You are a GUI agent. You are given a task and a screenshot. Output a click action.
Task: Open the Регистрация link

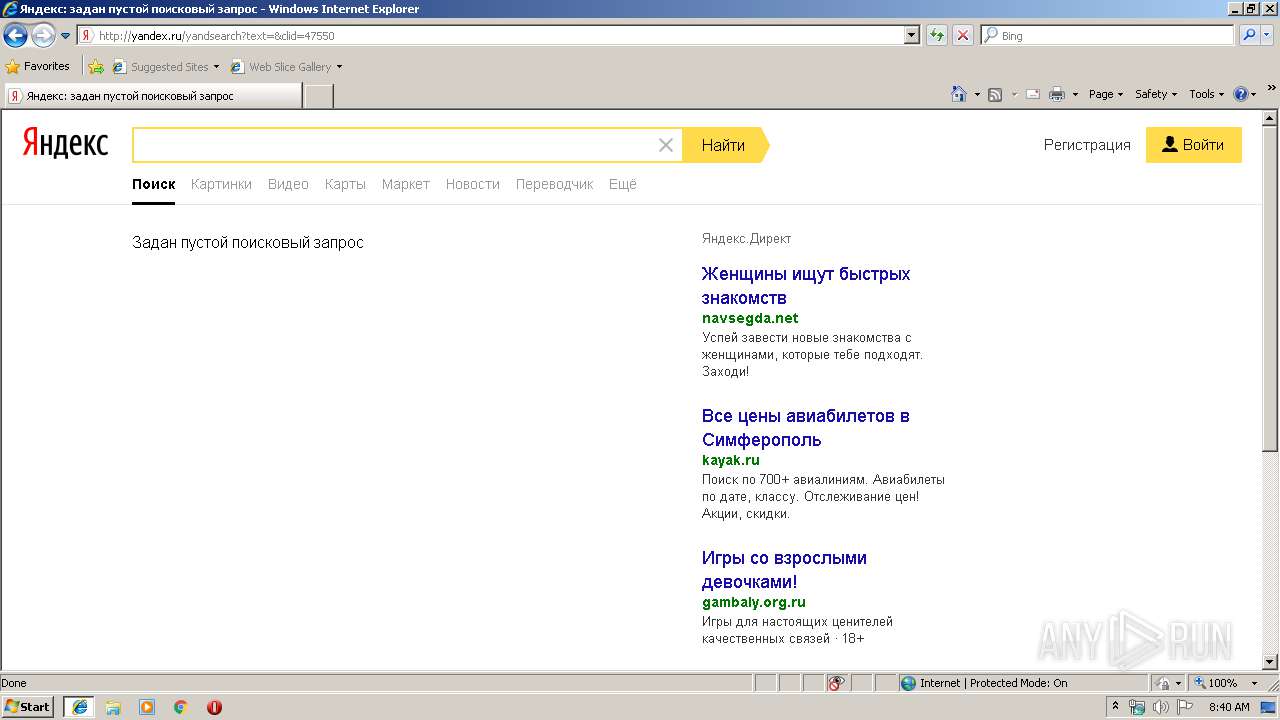tap(1087, 145)
